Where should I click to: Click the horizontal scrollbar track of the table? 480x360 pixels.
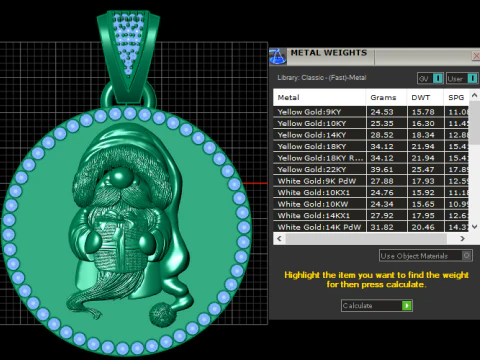[x=366, y=239]
